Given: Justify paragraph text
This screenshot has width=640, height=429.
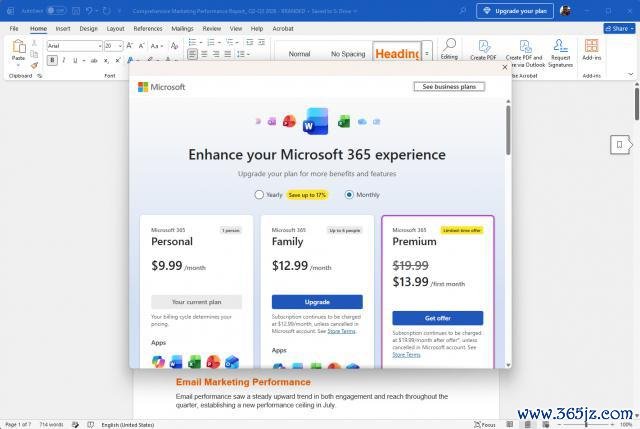Looking at the screenshot, I should [227, 54].
